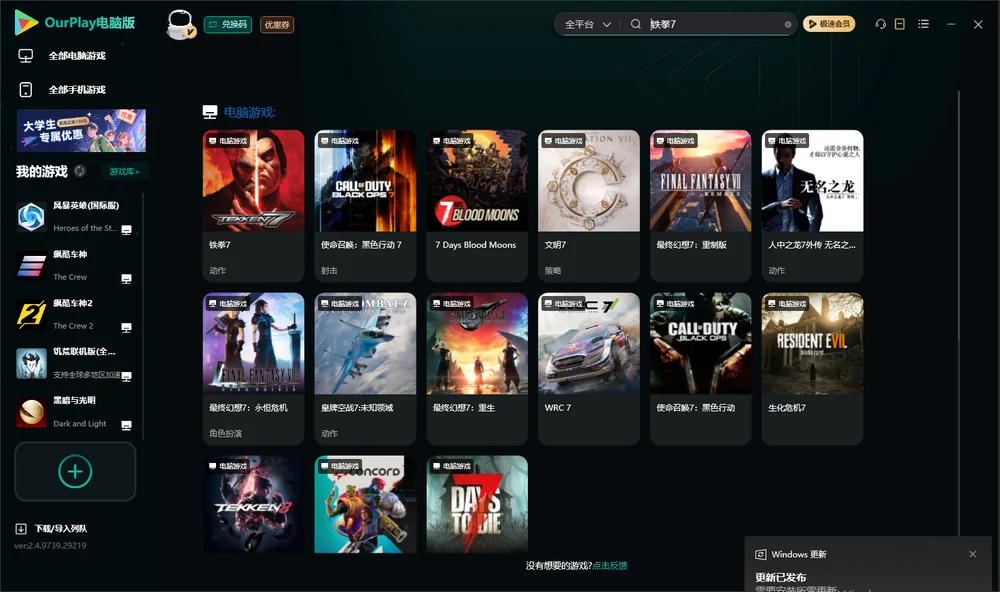Viewport: 1000px width, 592px height.
Task: Open 饥荒联机版 game icon
Action: (x=31, y=364)
